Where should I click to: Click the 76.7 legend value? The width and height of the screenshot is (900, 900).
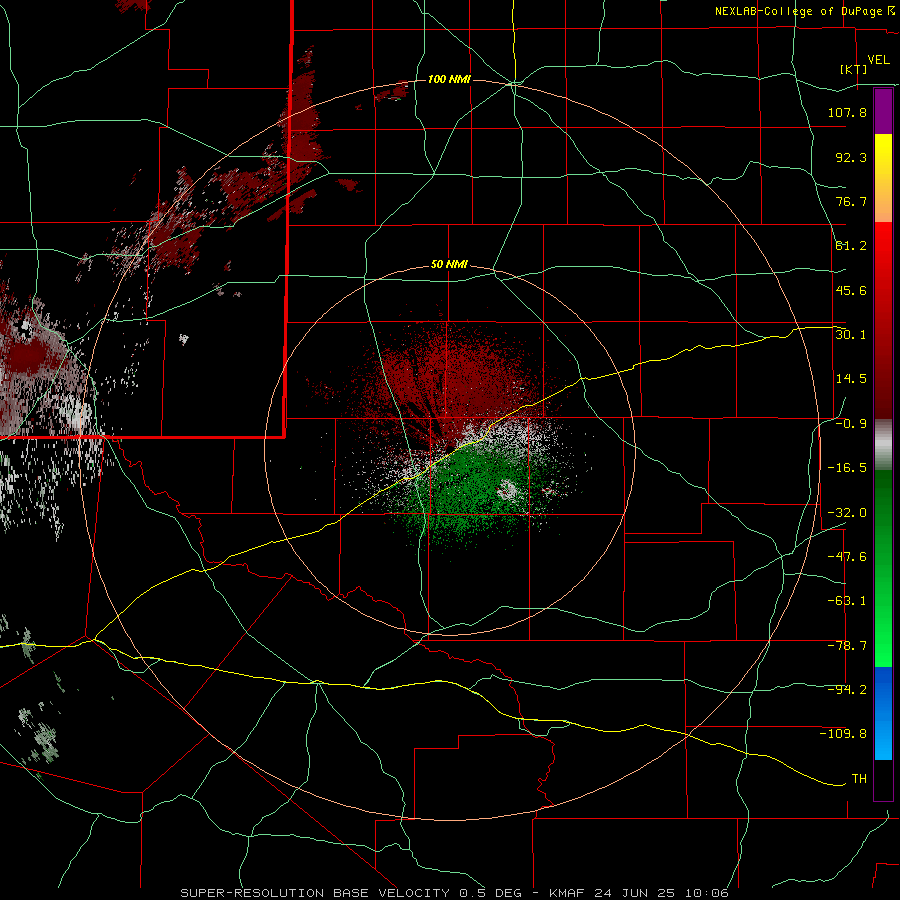click(x=851, y=201)
